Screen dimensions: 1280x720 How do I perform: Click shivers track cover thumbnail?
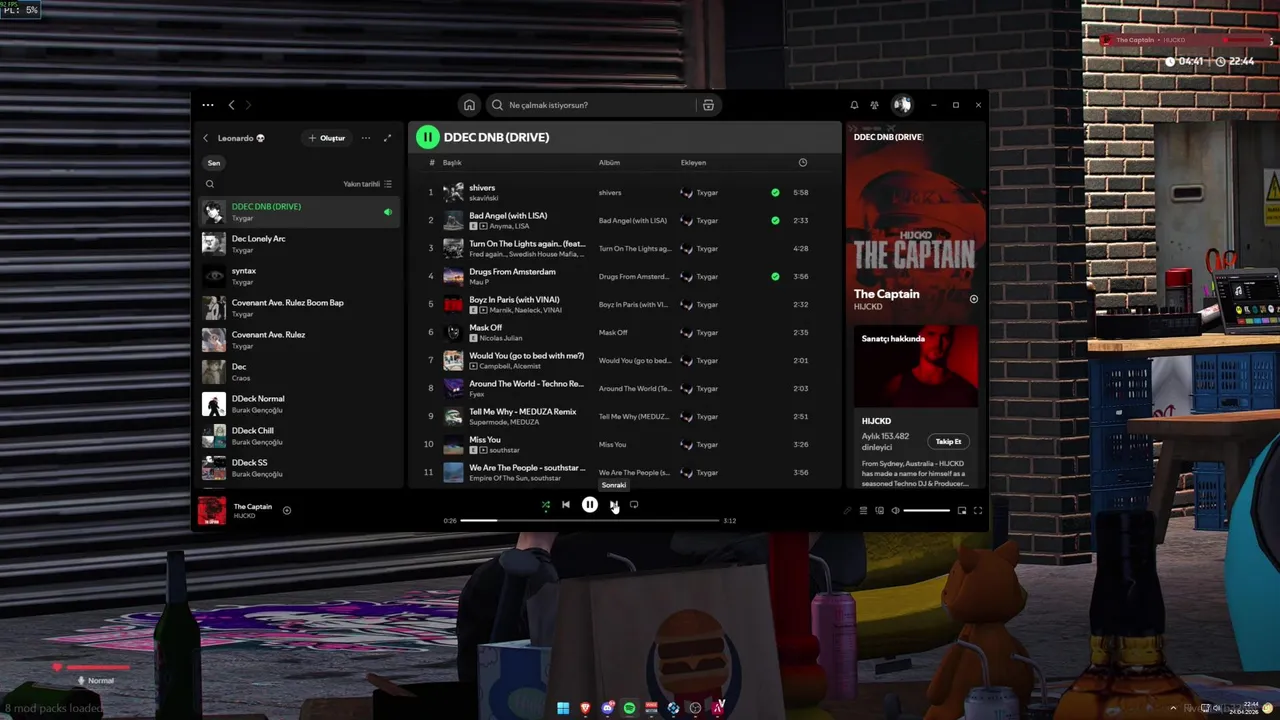454,192
